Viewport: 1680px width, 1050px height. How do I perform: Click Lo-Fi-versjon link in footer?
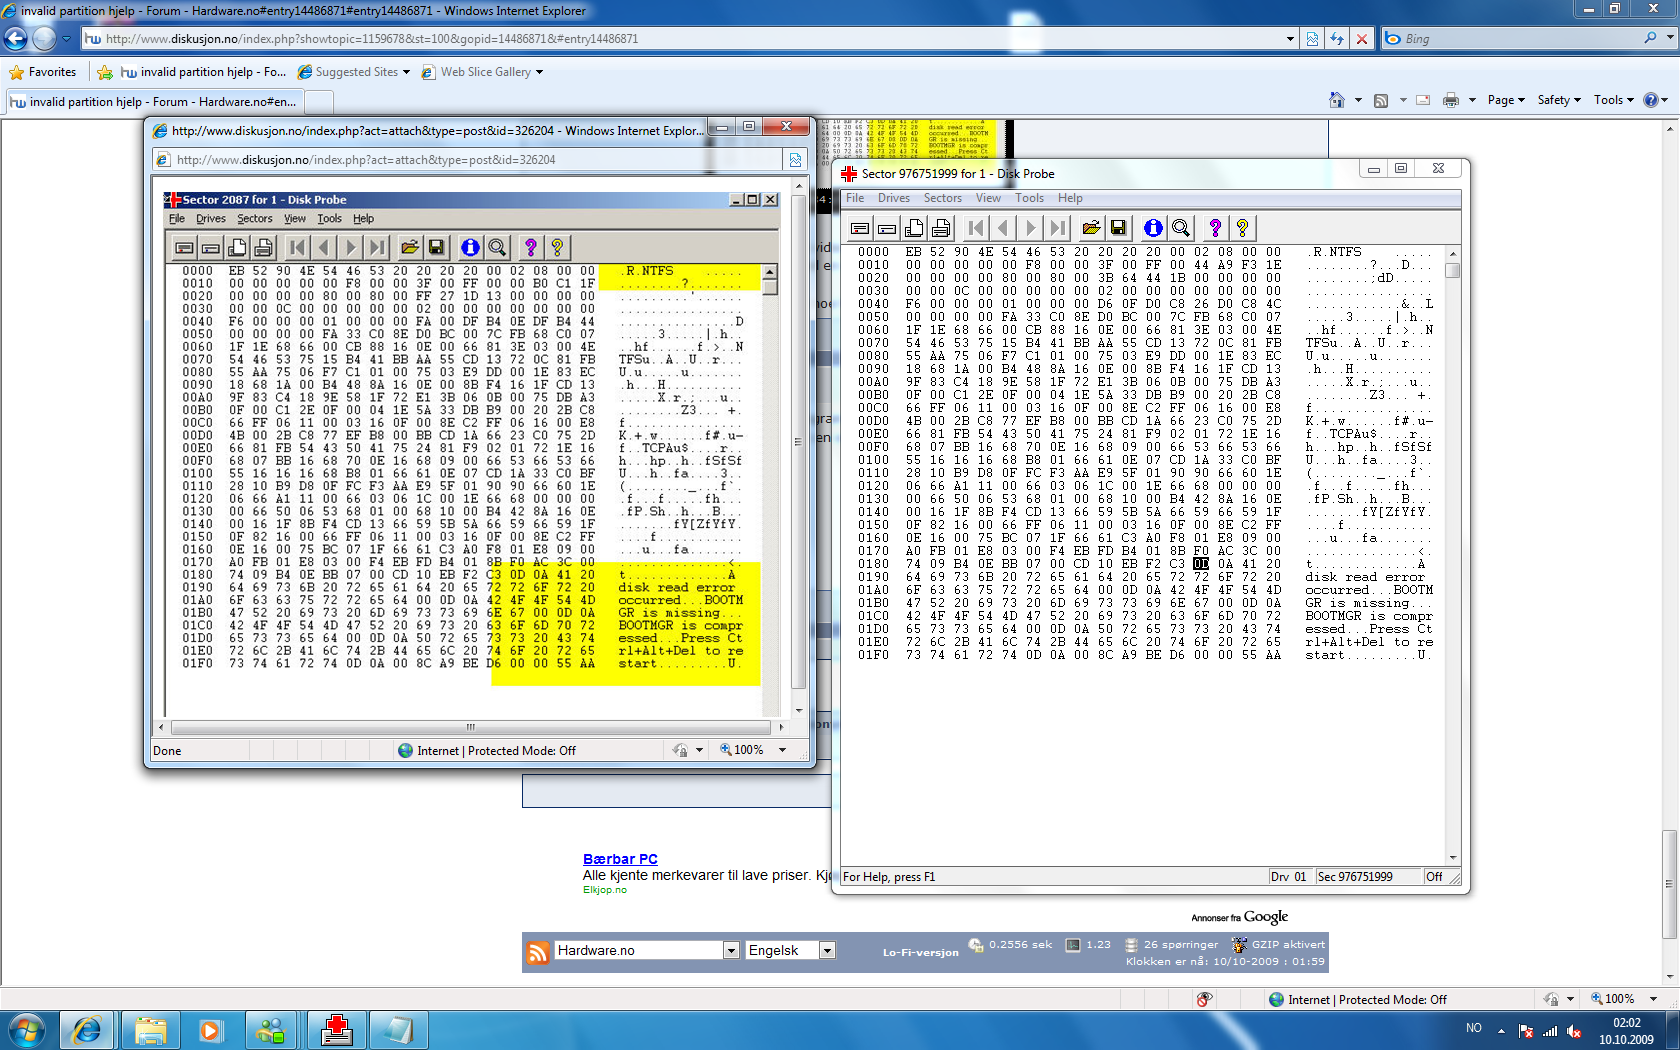tap(920, 952)
